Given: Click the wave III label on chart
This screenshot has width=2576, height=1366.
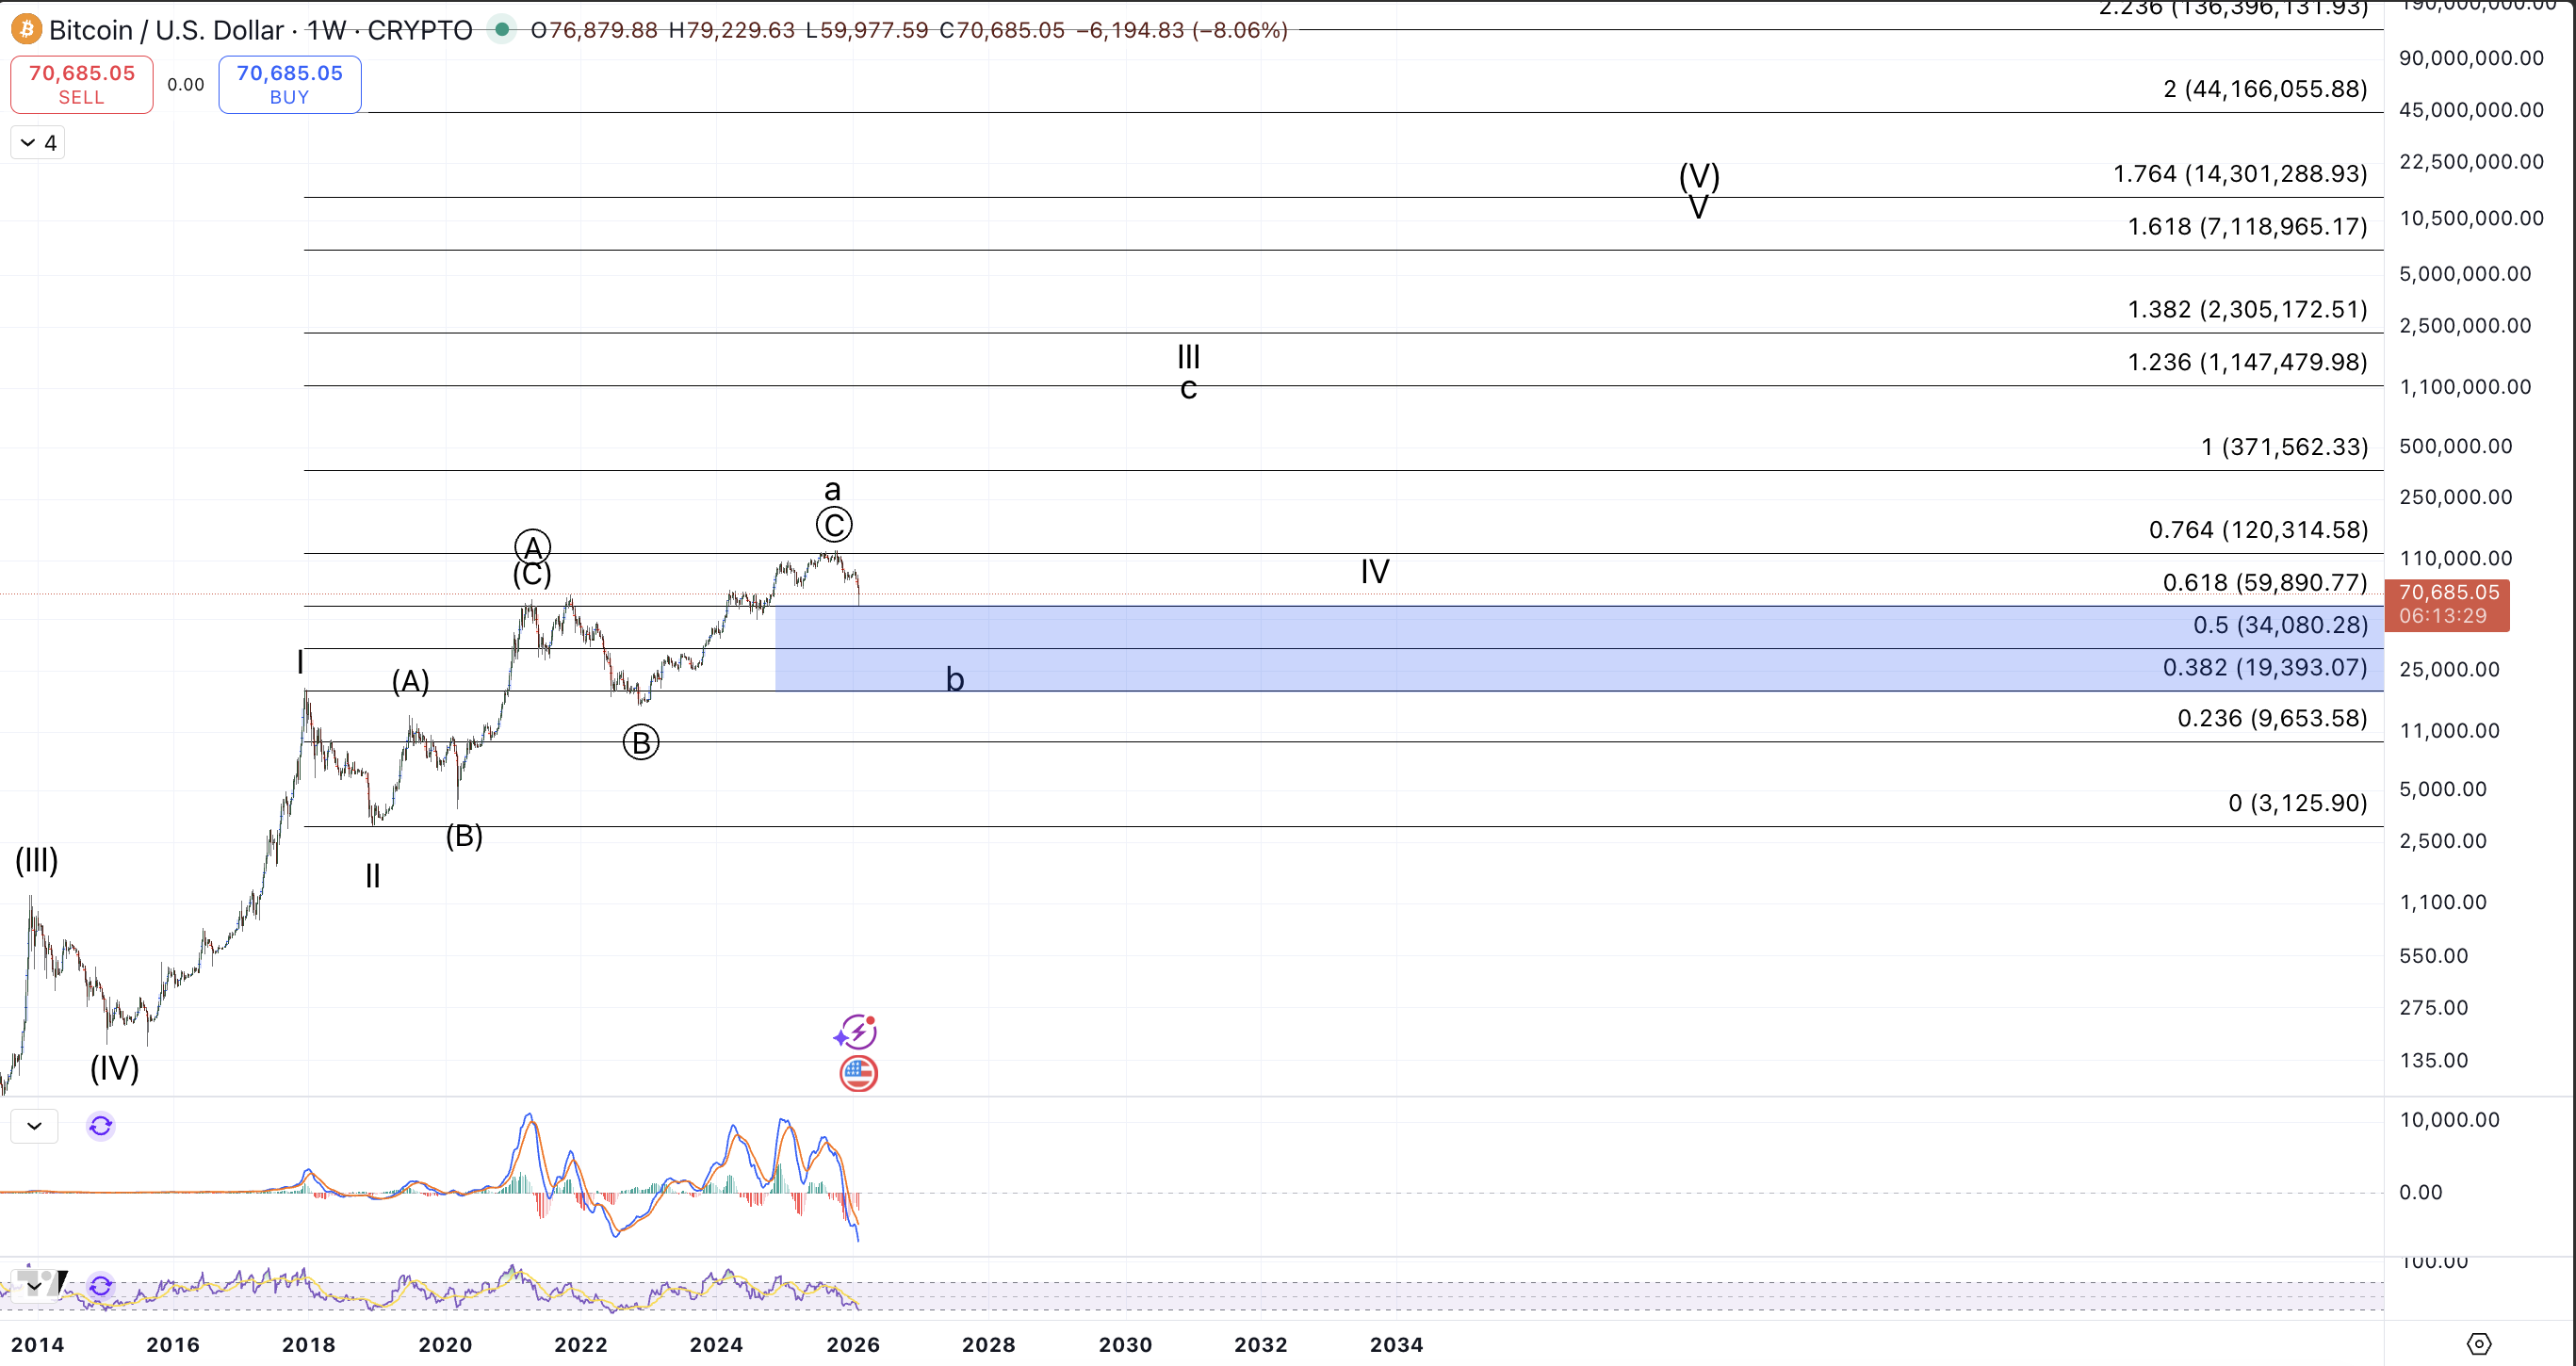Looking at the screenshot, I should pos(1188,356).
